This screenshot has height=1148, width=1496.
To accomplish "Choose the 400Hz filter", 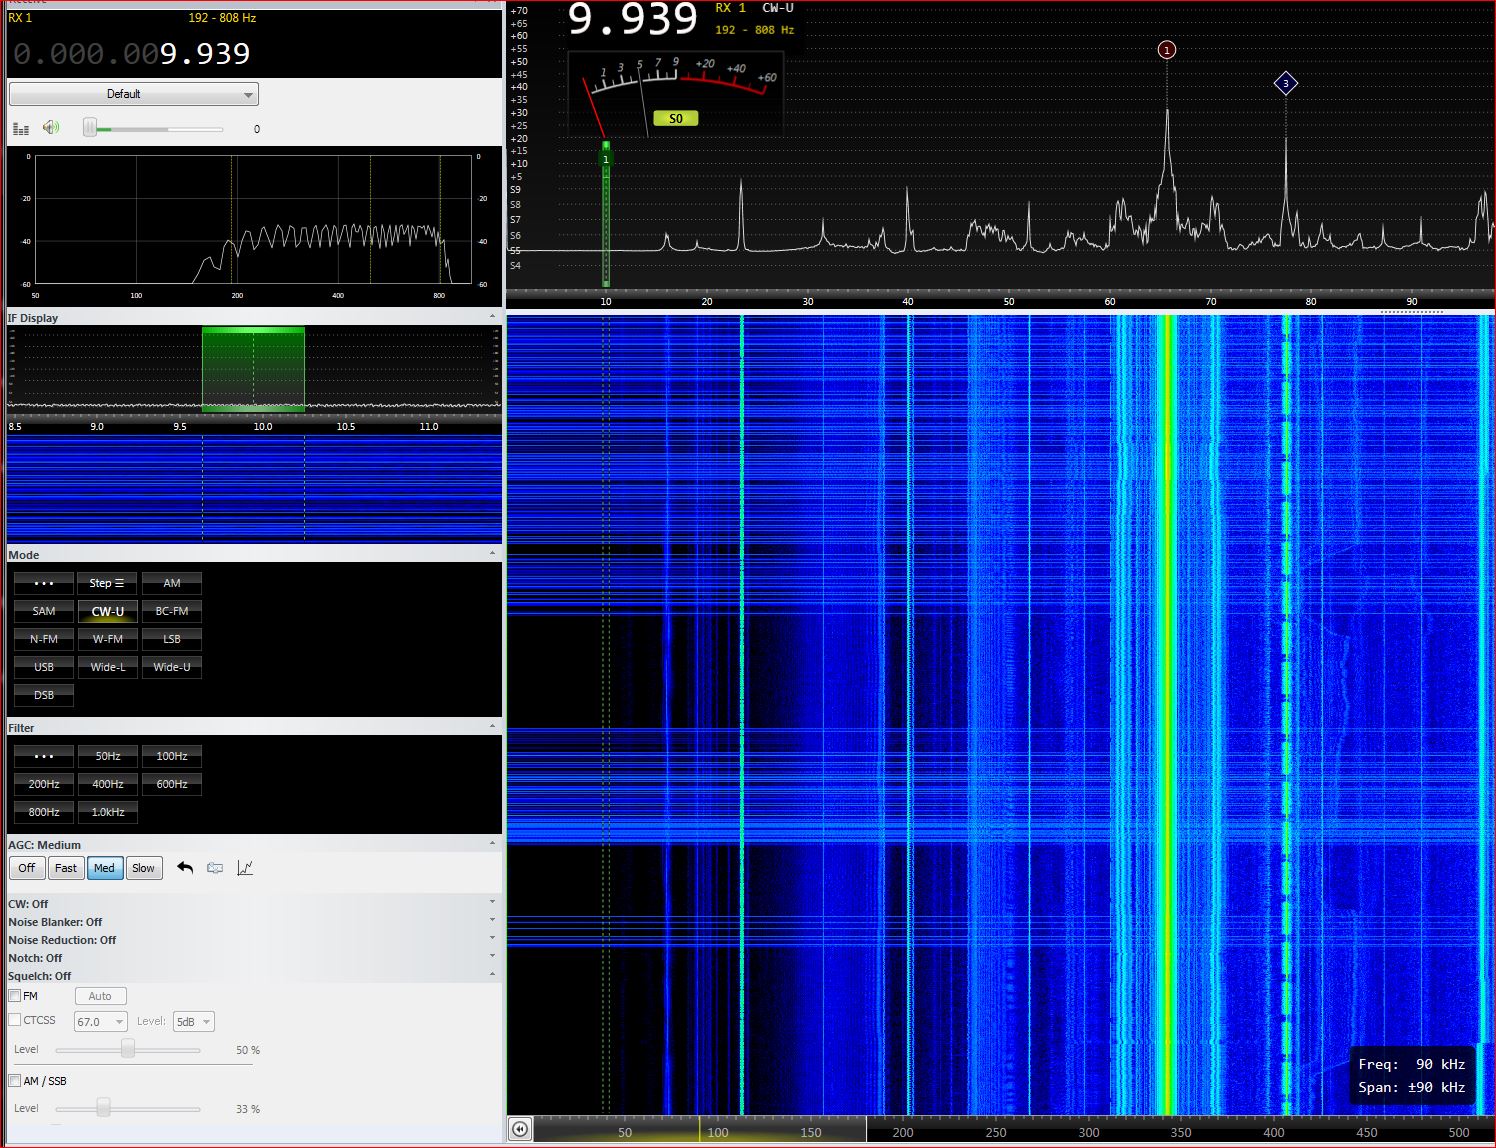I will coord(108,784).
